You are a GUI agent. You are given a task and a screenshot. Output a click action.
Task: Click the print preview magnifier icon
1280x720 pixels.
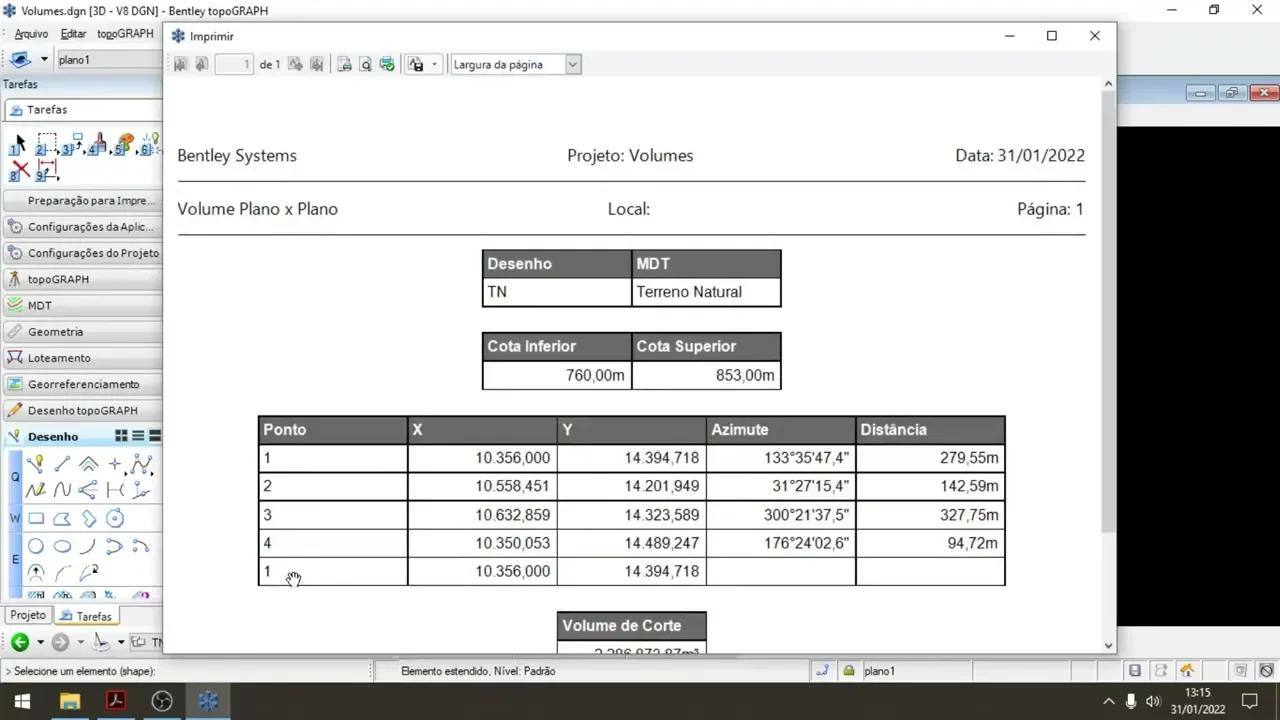[x=365, y=64]
